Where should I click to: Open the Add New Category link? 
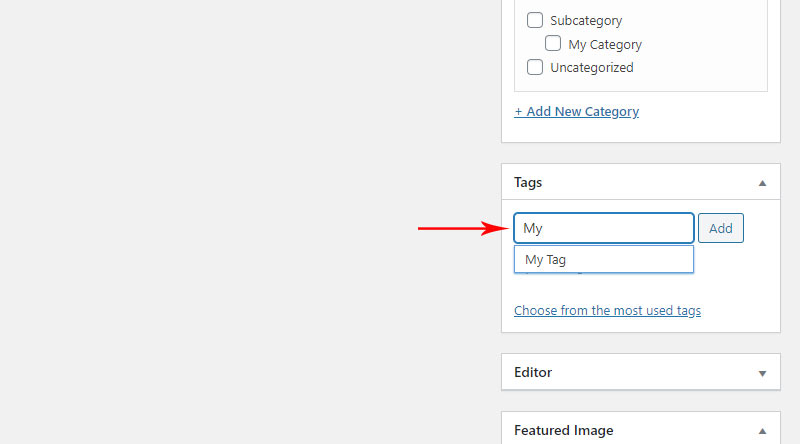coord(577,111)
